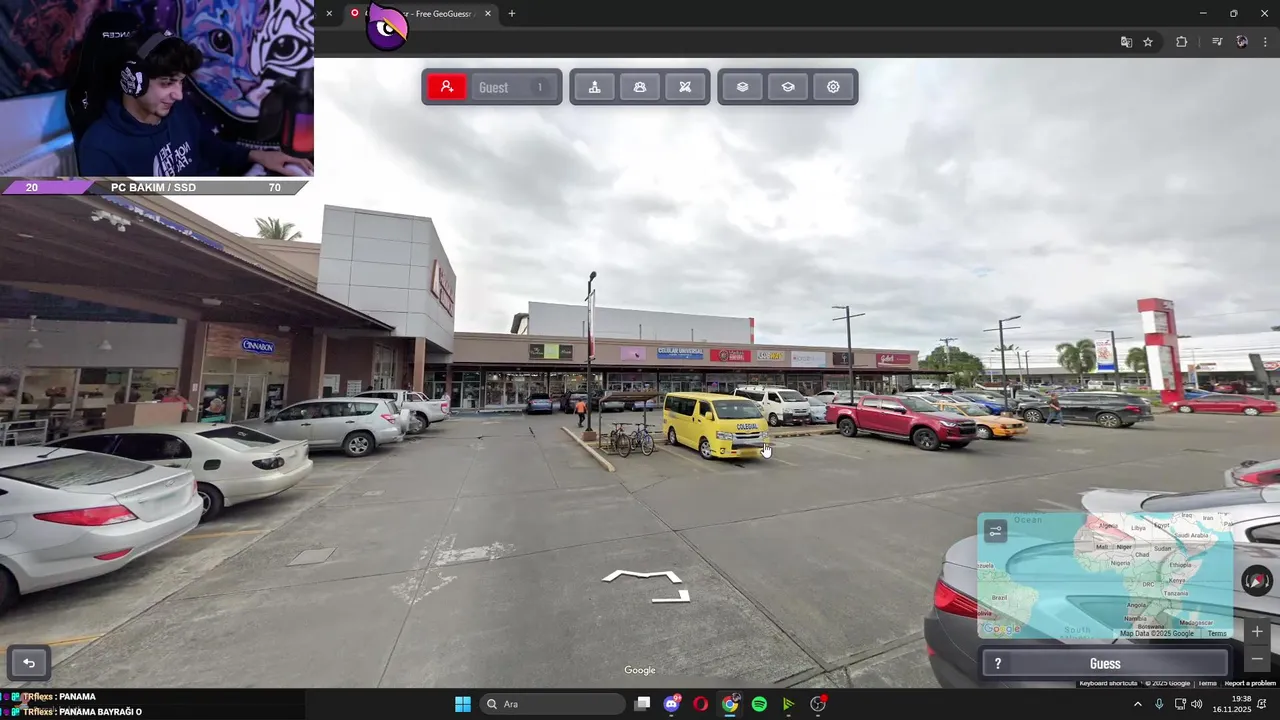
Task: Launch Opera from the taskbar
Action: pos(701,704)
